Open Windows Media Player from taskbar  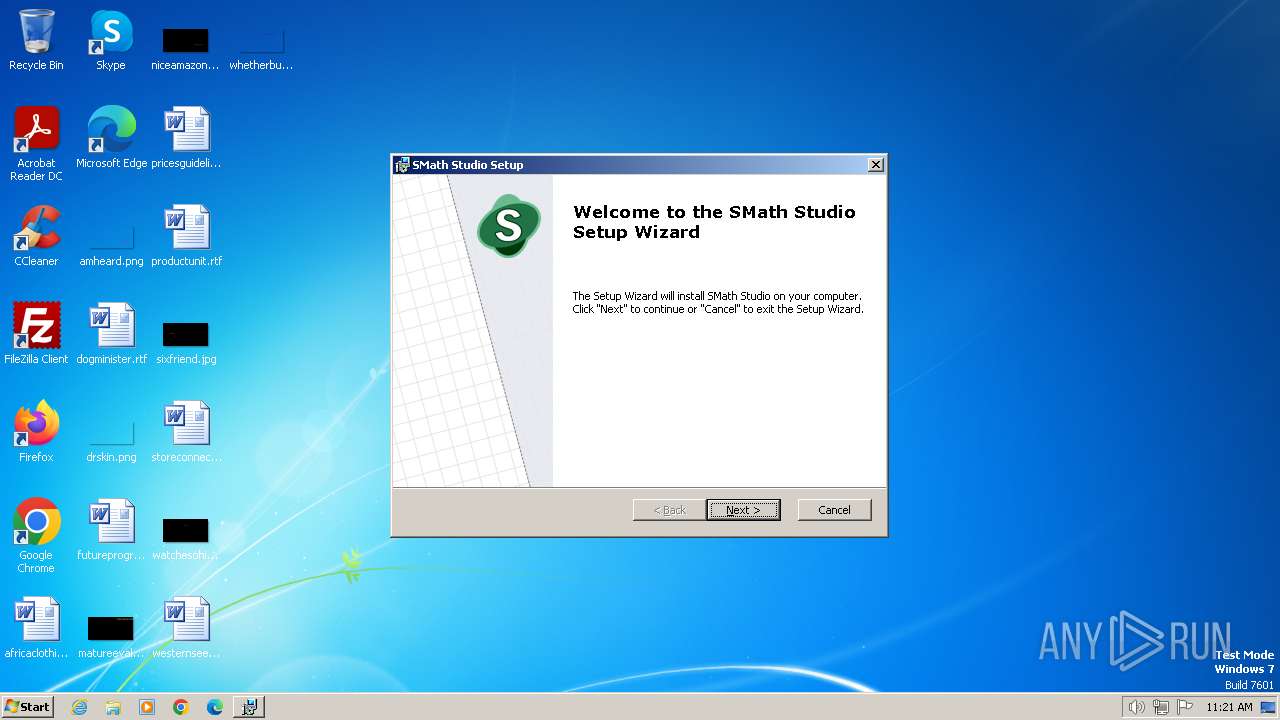pyautogui.click(x=147, y=707)
